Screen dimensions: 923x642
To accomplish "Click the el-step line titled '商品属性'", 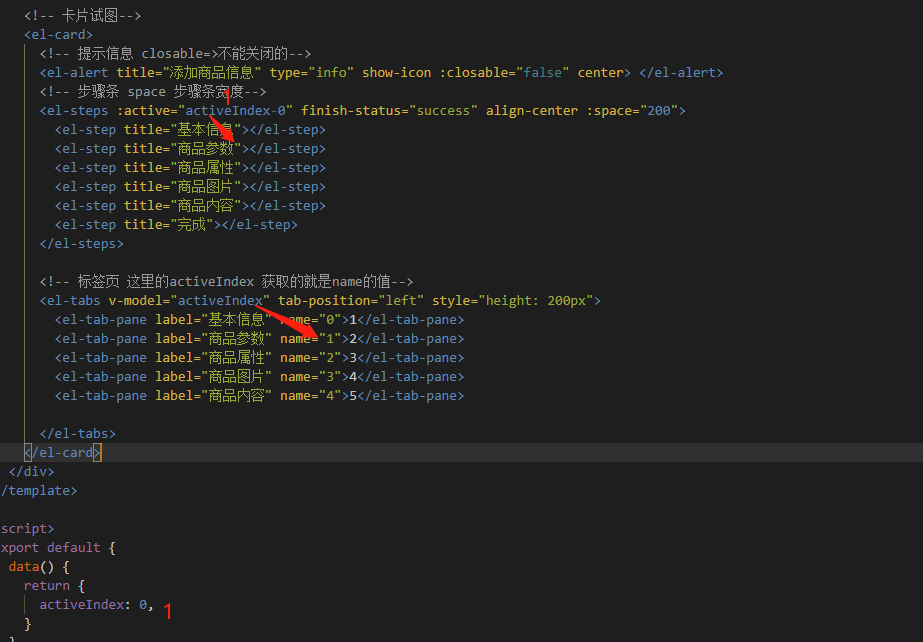I will 190,168.
